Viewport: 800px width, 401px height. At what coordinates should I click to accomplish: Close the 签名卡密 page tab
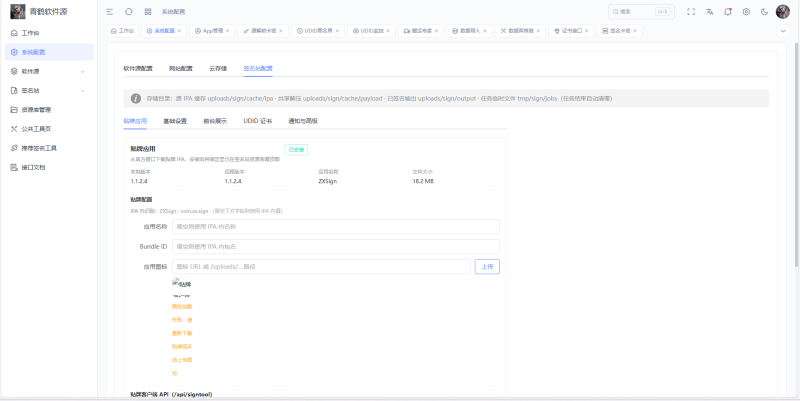point(635,31)
